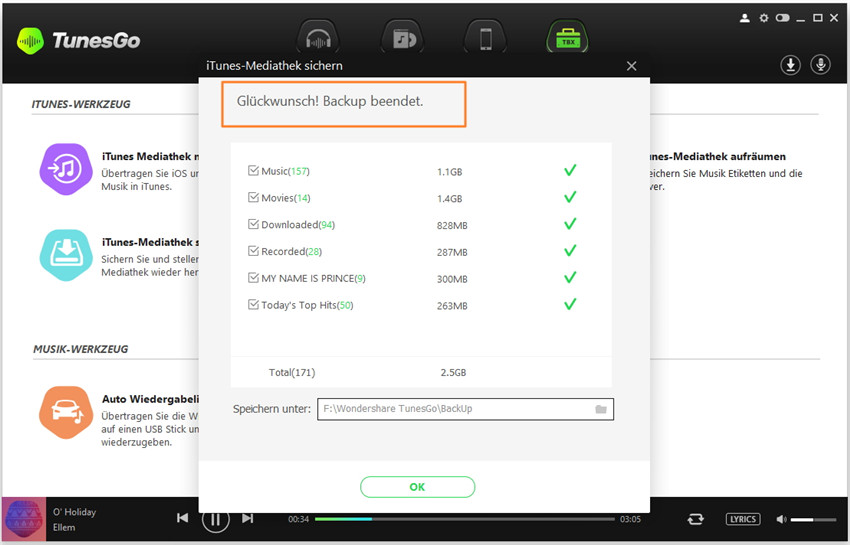Click the green checkmark for Recorded row
This screenshot has width=850, height=545.
click(570, 251)
